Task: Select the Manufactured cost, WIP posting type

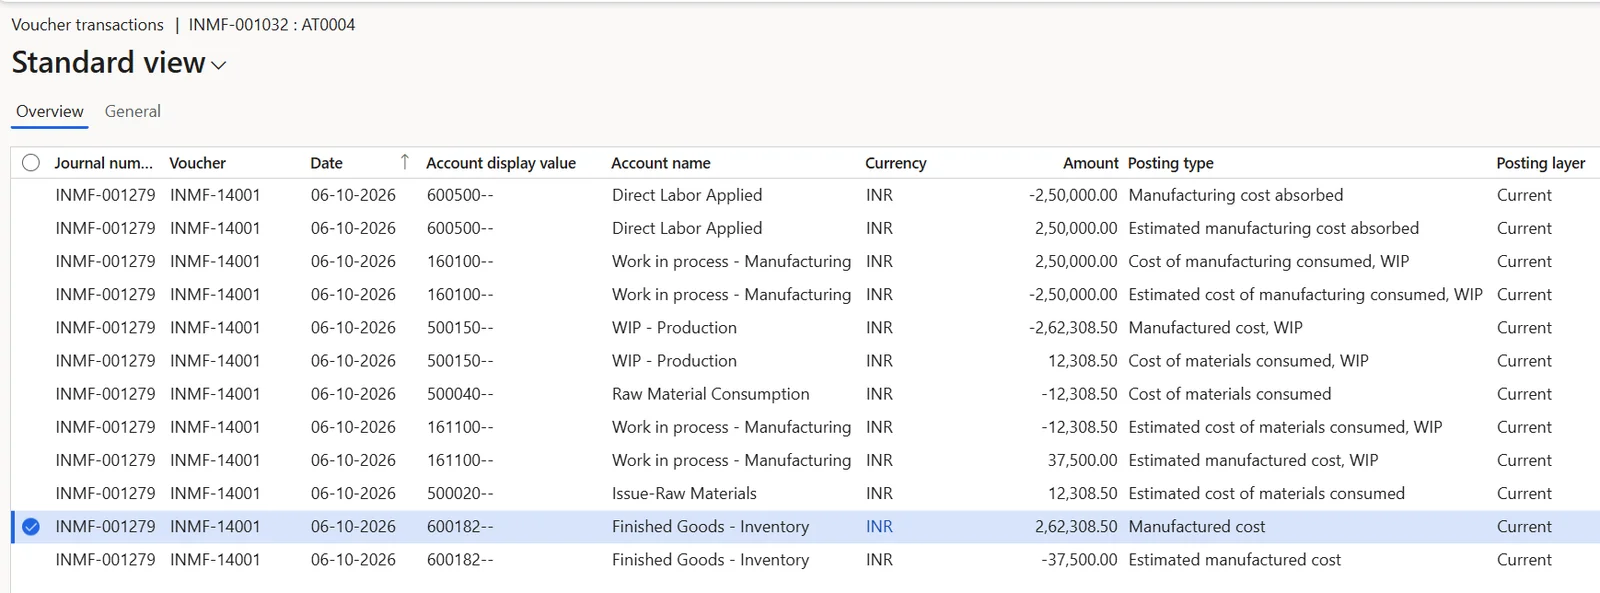Action: (x=1216, y=328)
